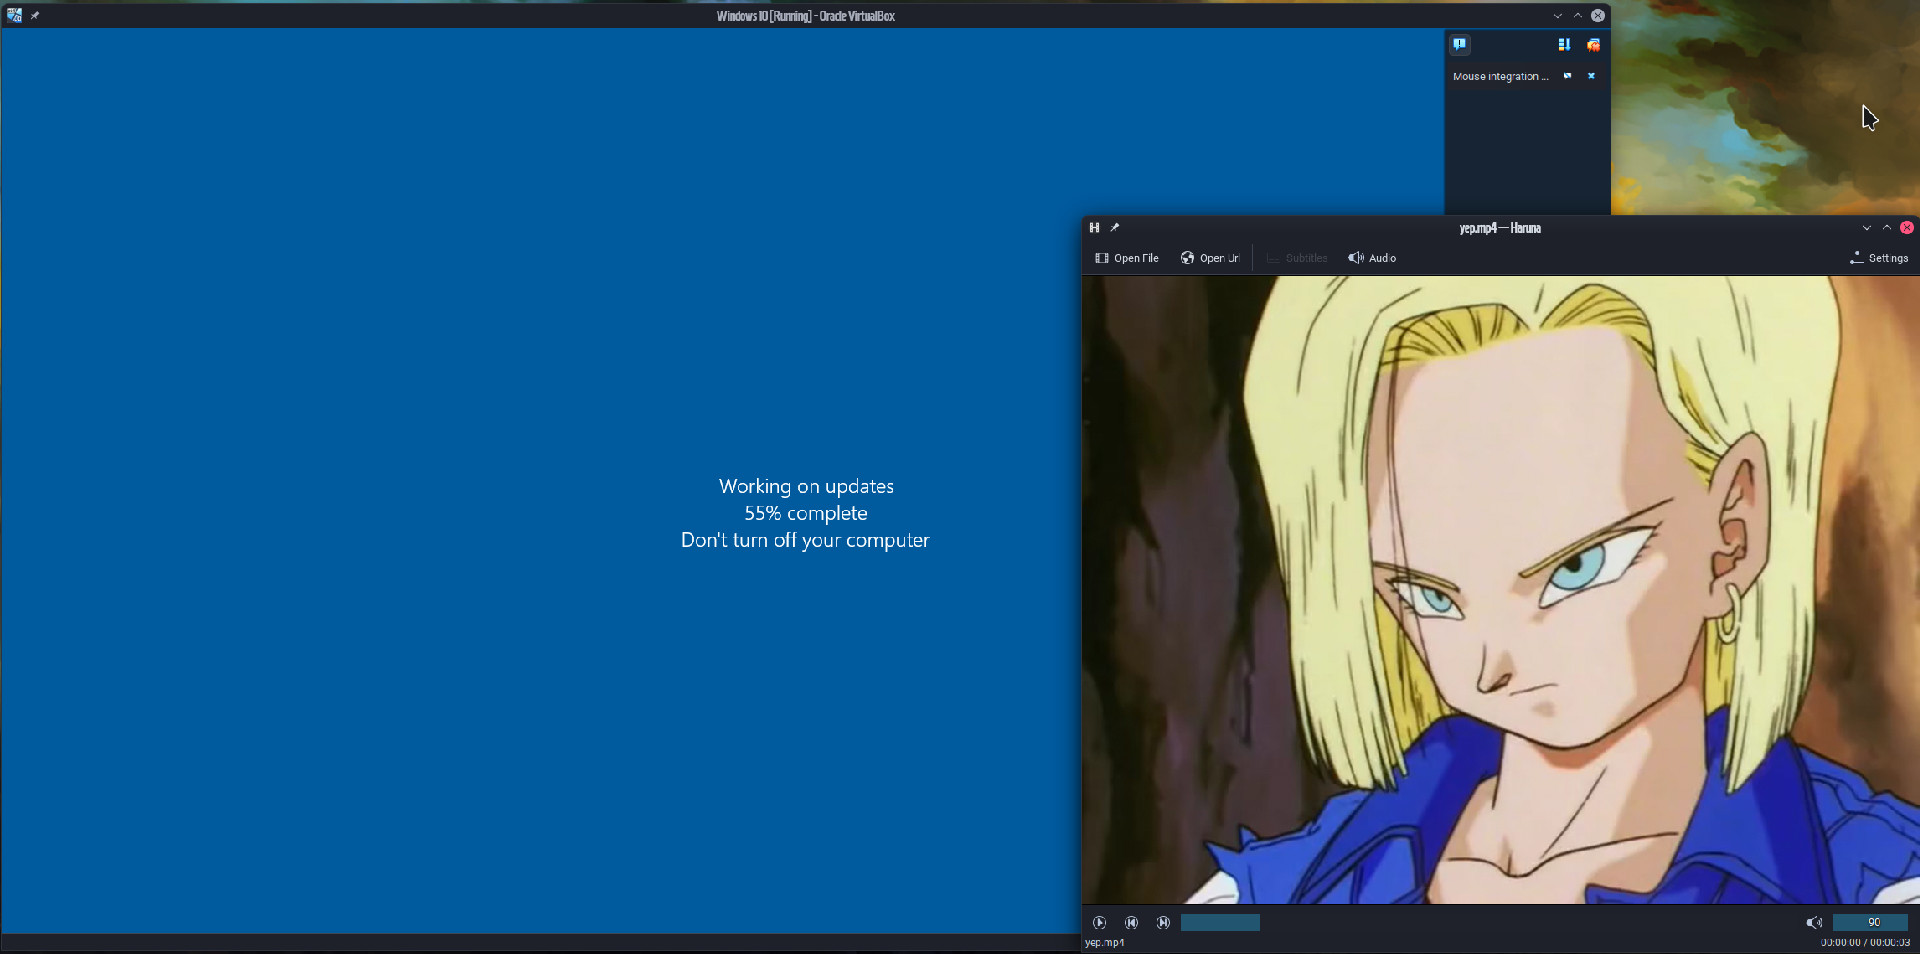Viewport: 1920px width, 954px height.
Task: Minimize the Haruna player window
Action: click(x=1866, y=228)
